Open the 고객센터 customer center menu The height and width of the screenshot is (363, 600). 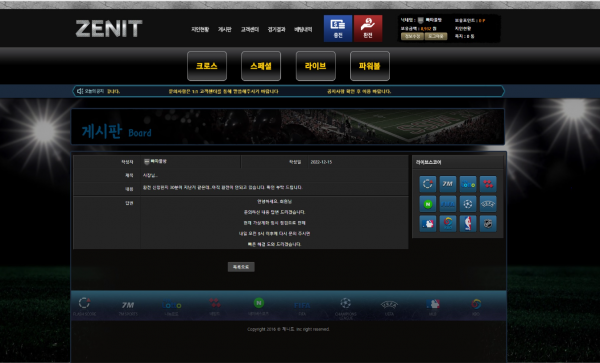point(250,29)
